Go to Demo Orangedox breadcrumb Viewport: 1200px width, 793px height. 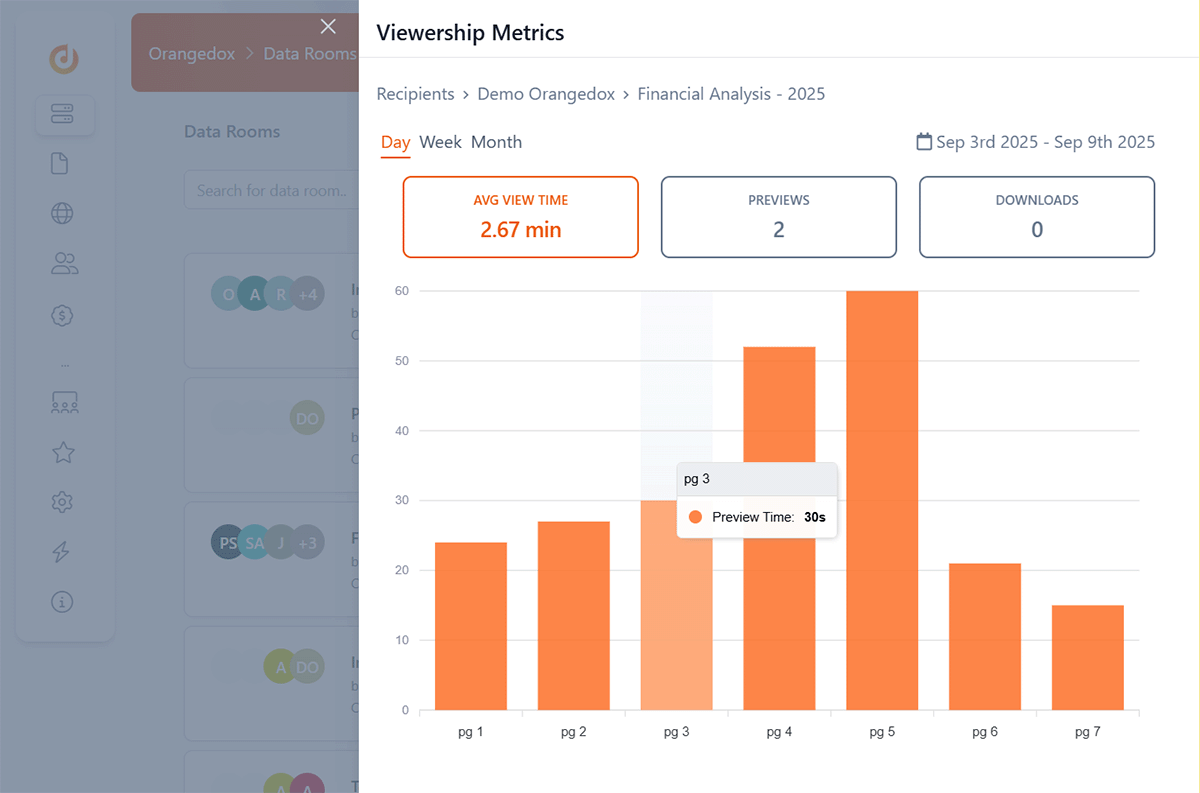[x=545, y=94]
